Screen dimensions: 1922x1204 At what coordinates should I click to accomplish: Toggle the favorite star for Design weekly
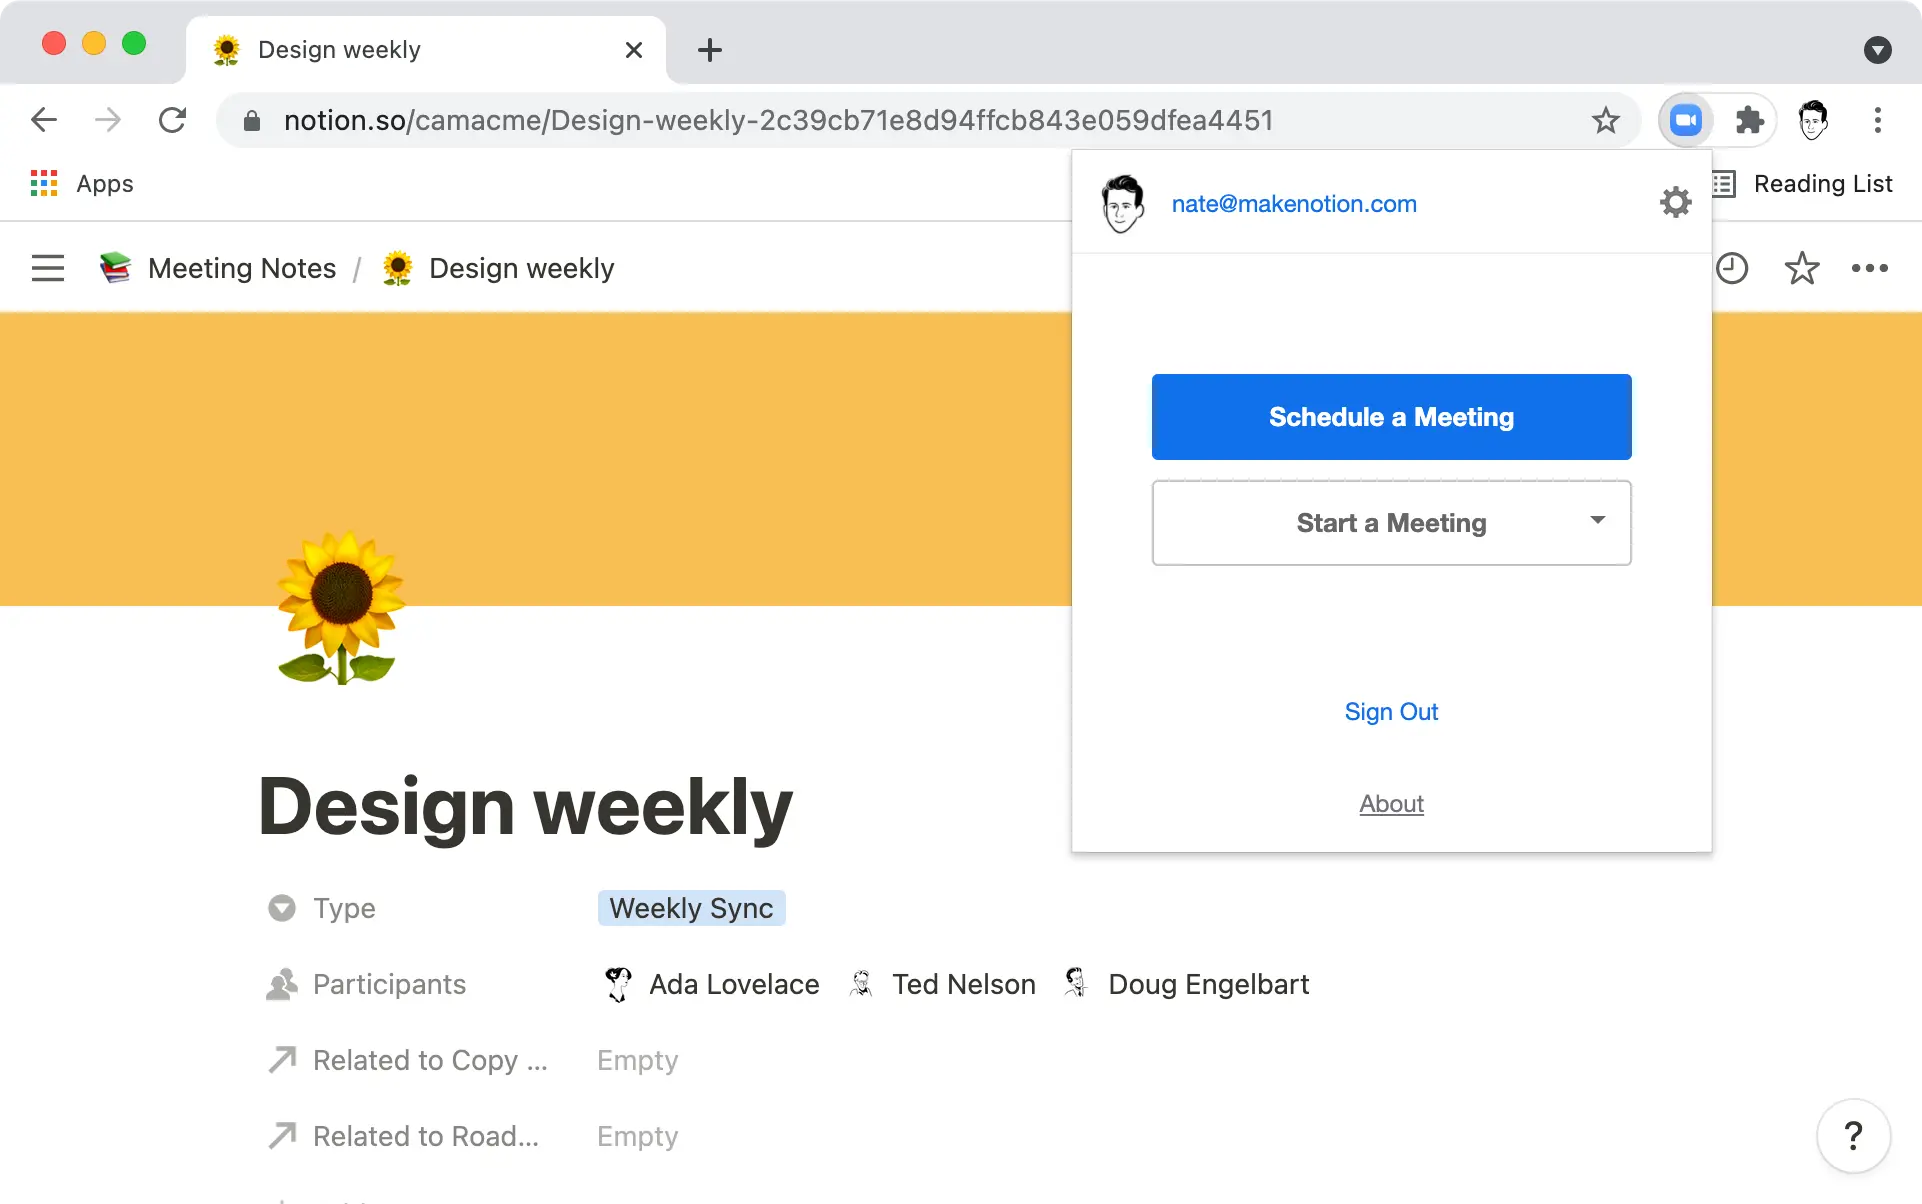click(1802, 267)
